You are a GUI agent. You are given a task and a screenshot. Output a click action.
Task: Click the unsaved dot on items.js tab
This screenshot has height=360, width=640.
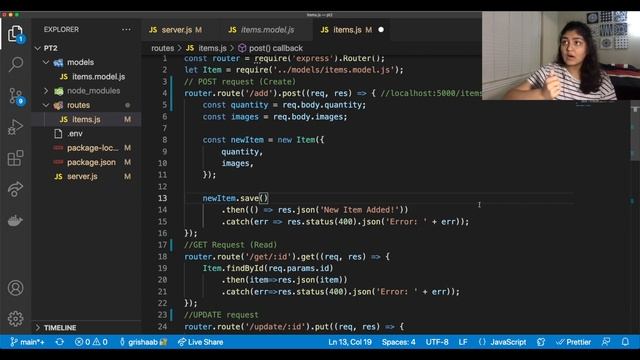point(381,30)
